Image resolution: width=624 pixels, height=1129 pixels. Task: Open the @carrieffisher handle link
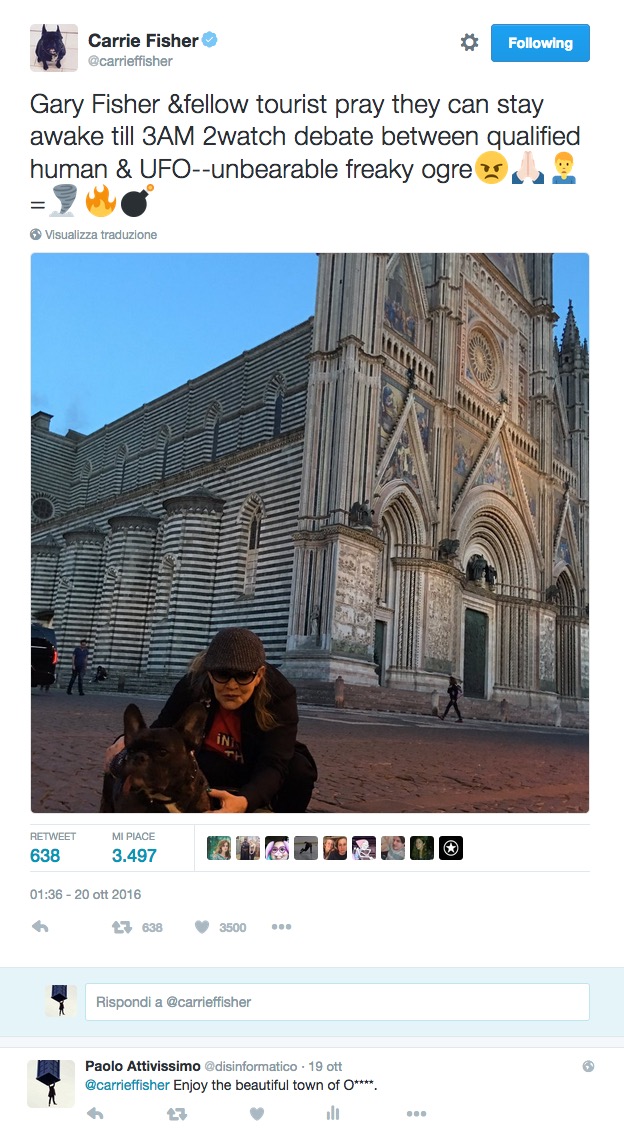(130, 61)
